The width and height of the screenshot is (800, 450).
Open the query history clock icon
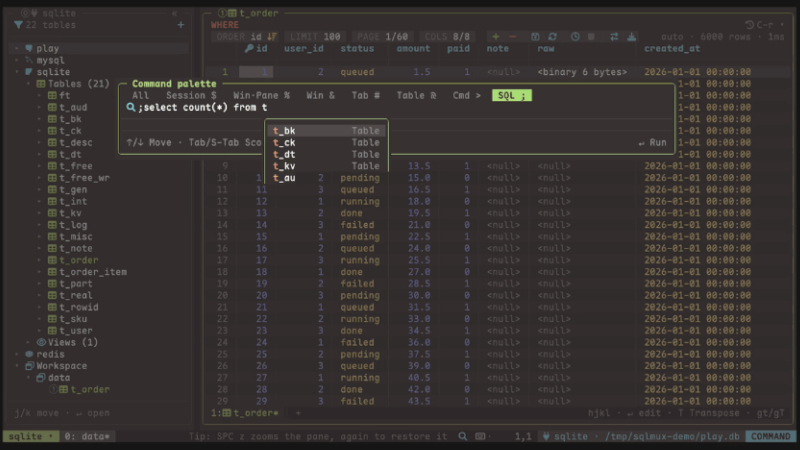click(x=575, y=37)
